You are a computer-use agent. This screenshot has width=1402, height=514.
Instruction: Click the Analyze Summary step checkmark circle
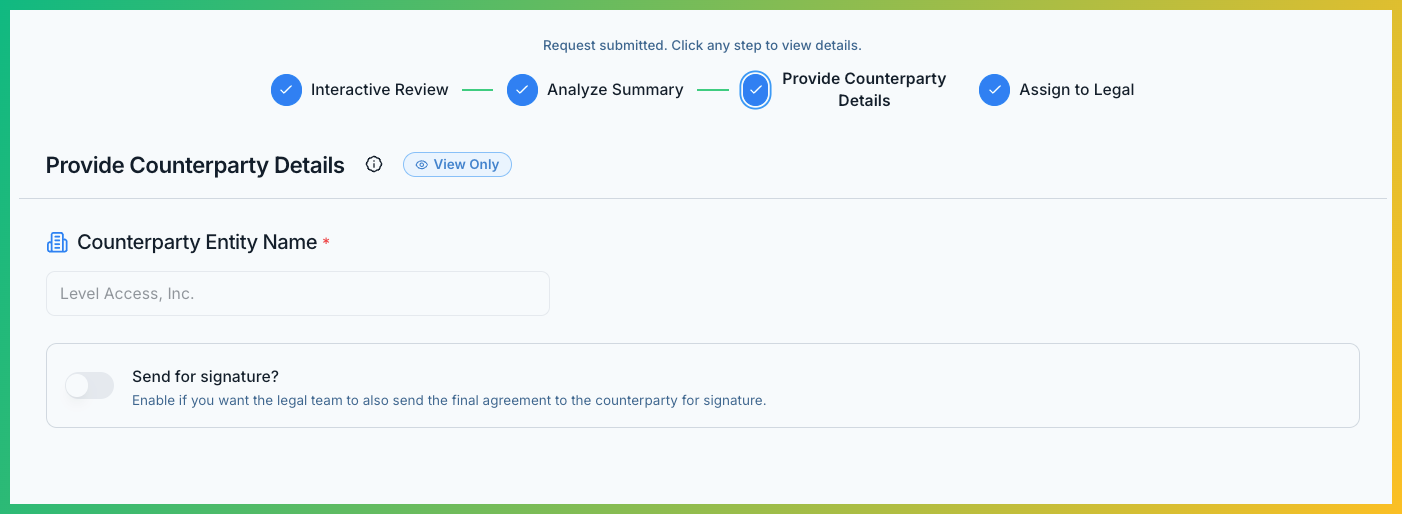click(522, 90)
